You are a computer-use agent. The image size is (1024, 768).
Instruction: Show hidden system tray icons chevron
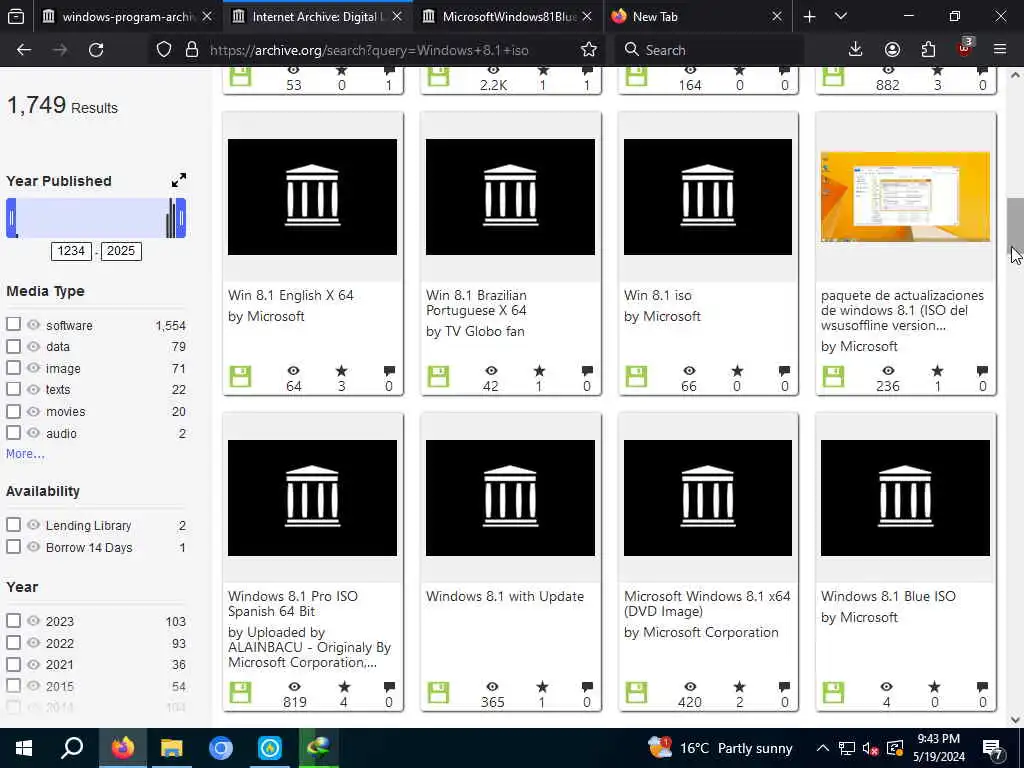coord(823,748)
